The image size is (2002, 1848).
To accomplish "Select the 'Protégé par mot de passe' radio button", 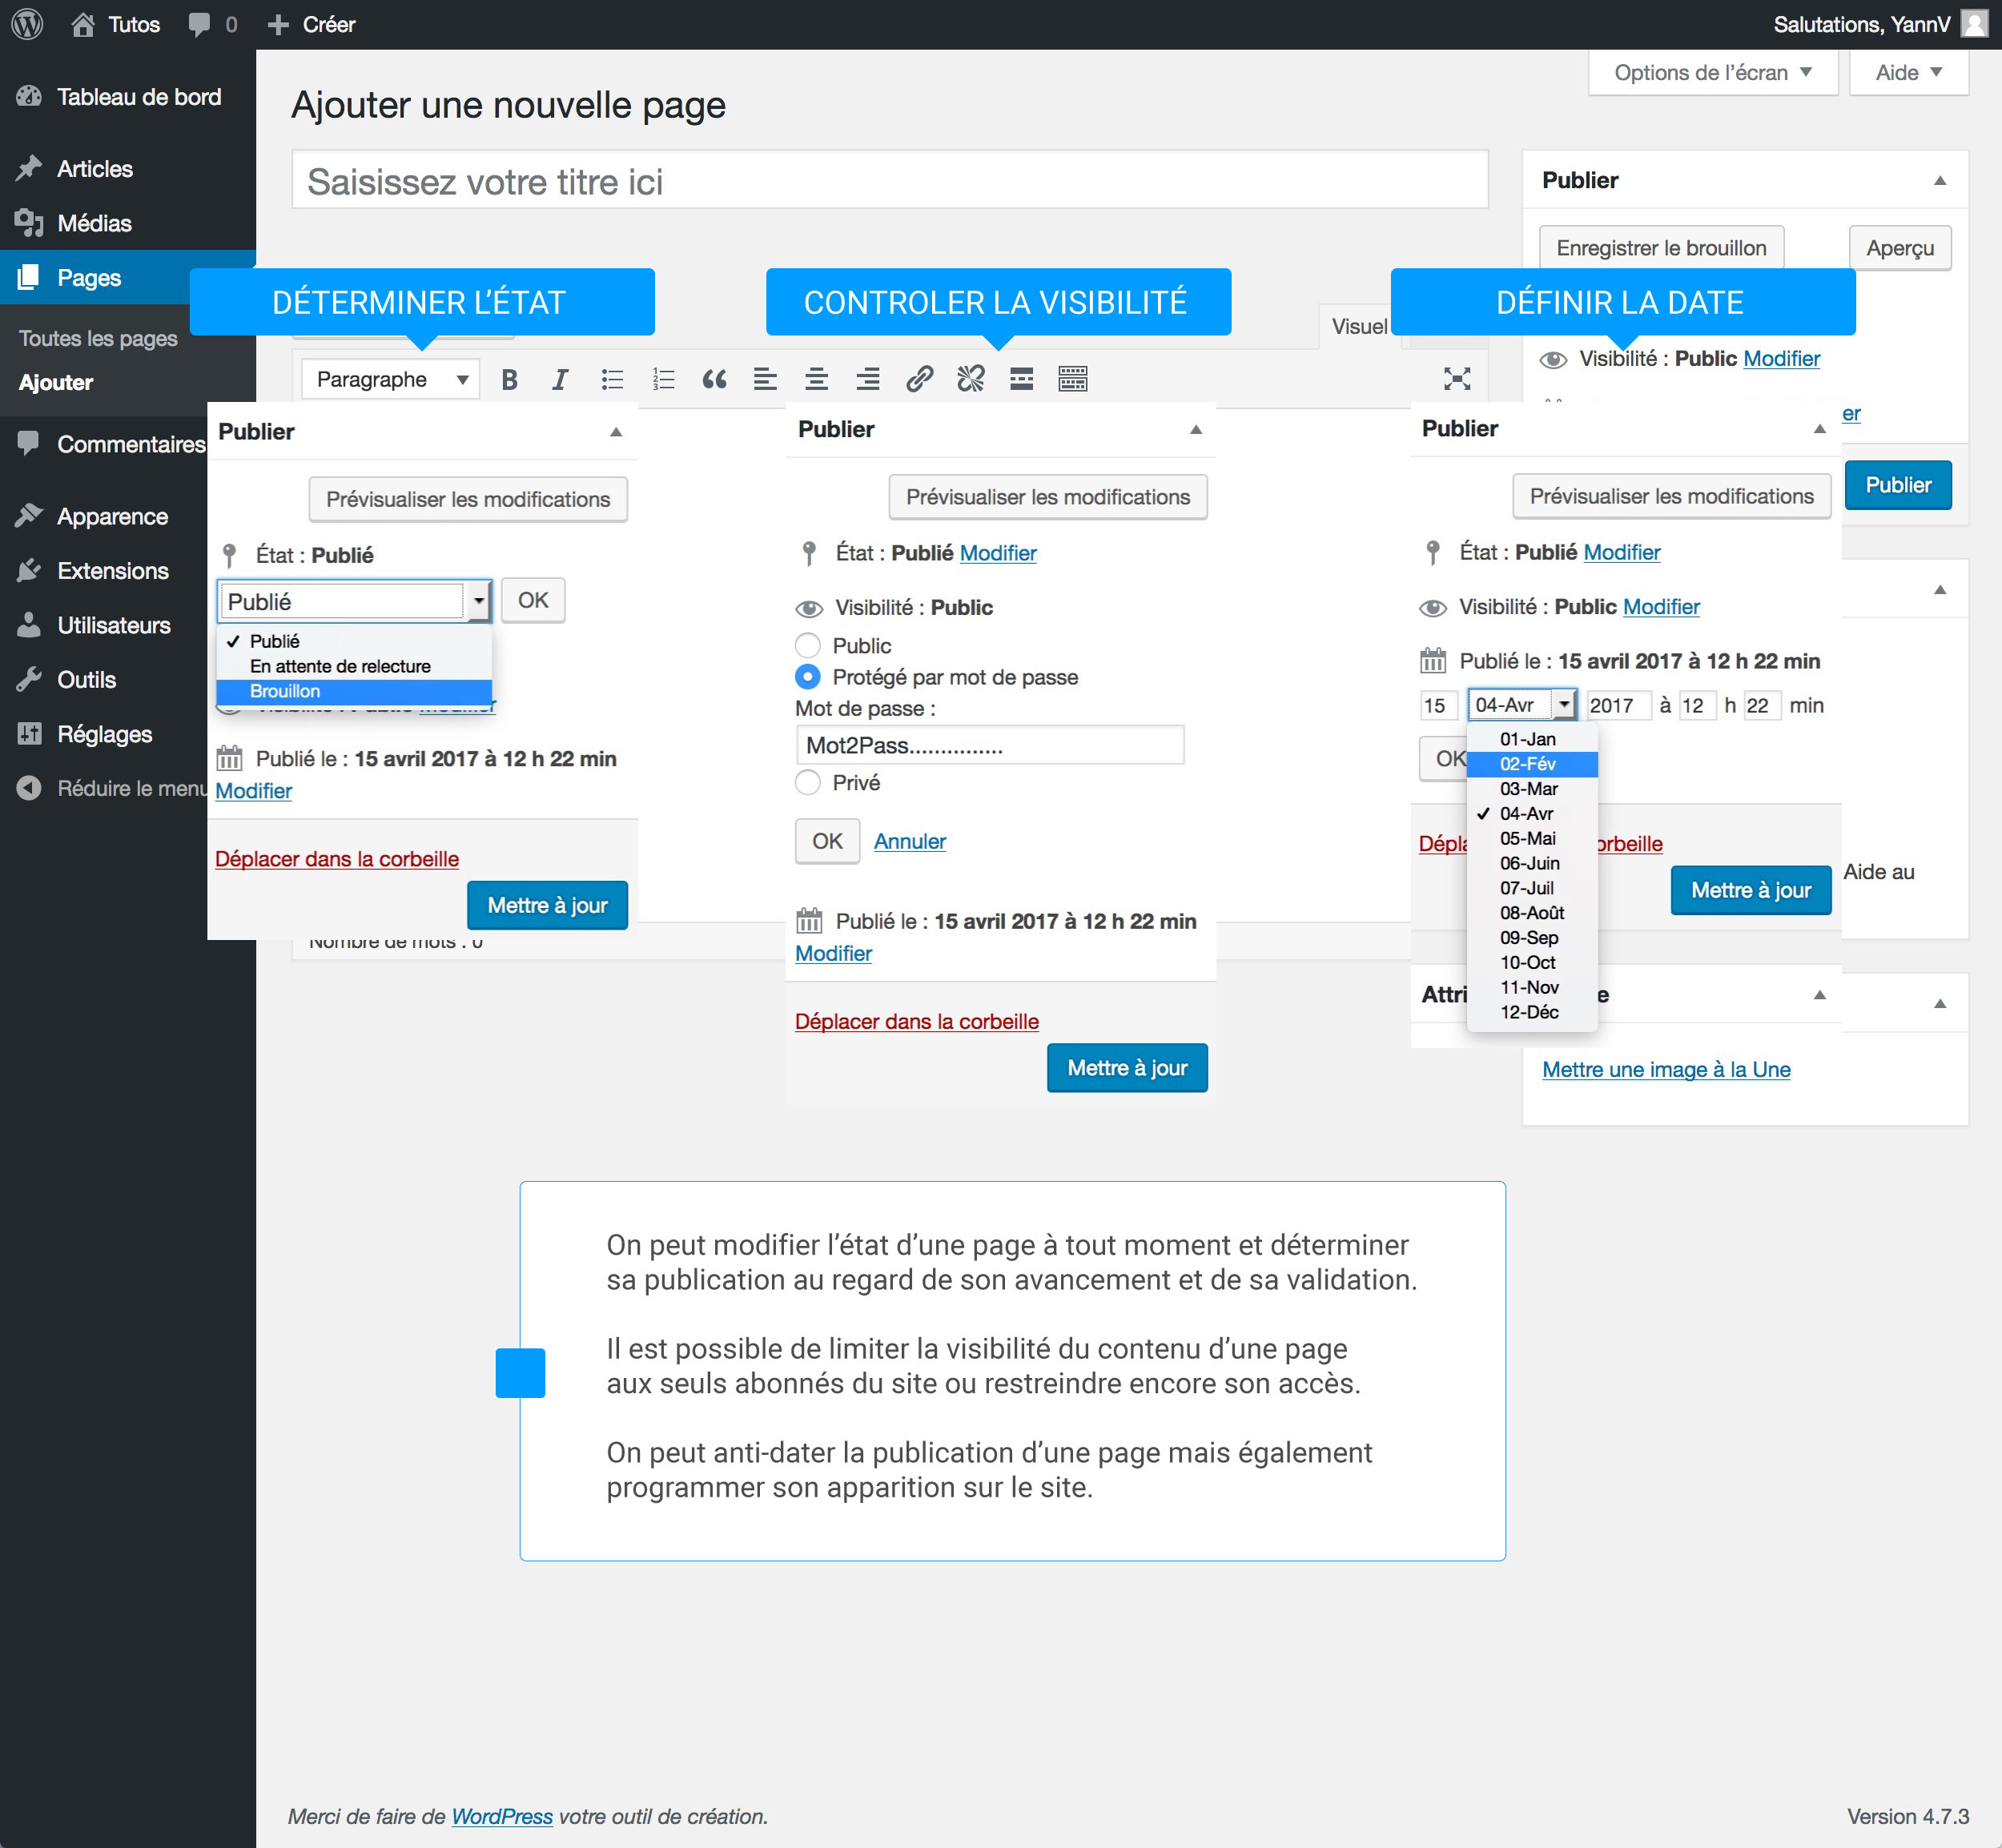I will (x=807, y=677).
